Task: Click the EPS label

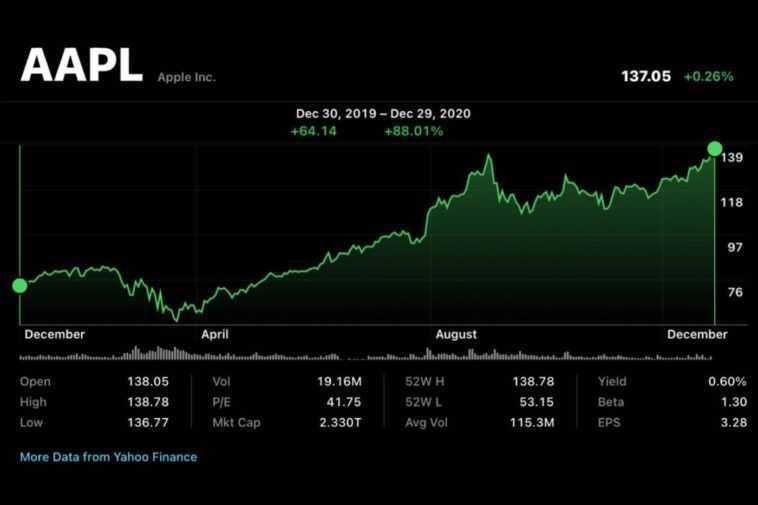Action: [609, 423]
